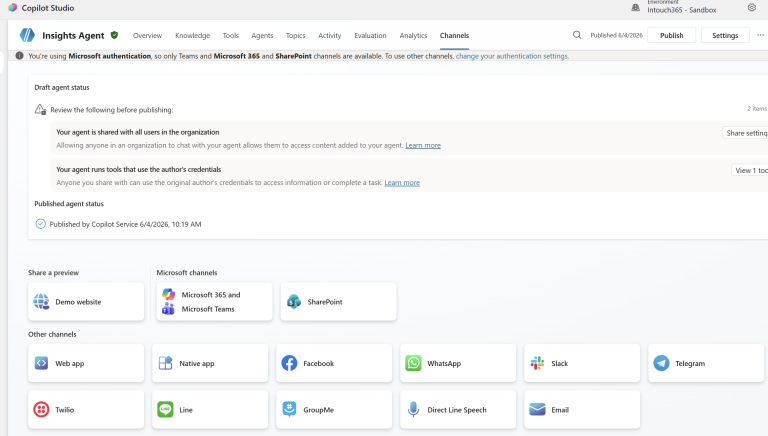Click the Microsoft 365 Copilot icon
768x436 pixels.
coord(168,294)
